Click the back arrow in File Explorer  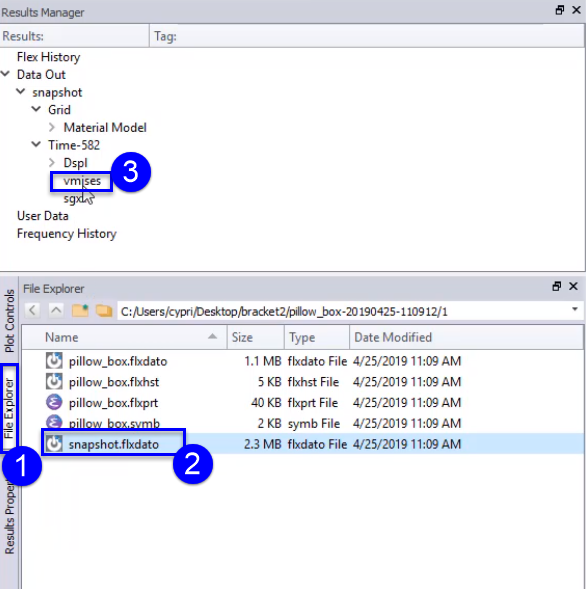pos(33,311)
